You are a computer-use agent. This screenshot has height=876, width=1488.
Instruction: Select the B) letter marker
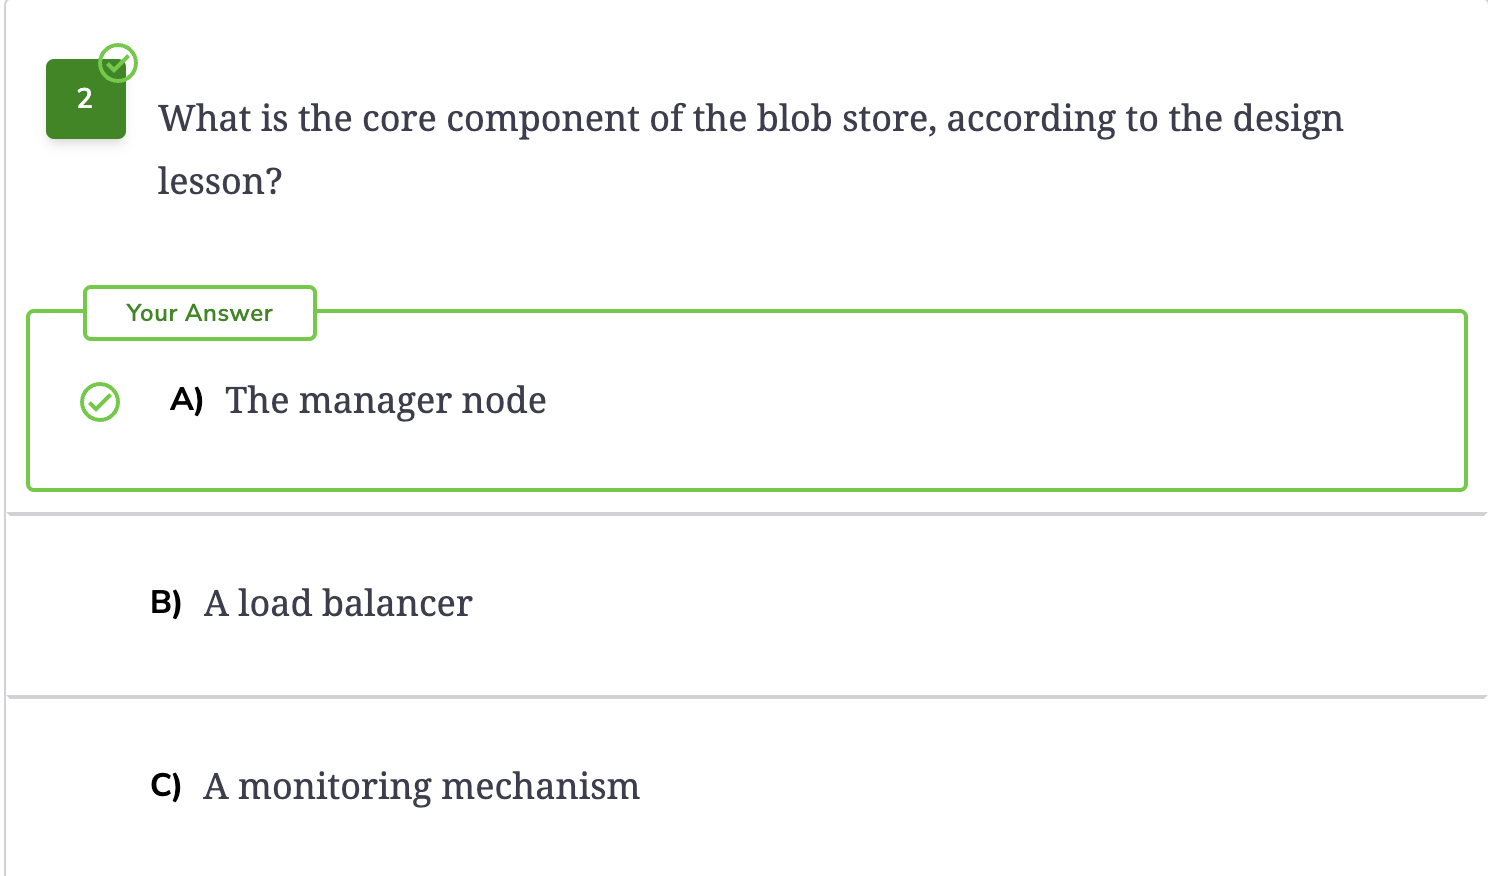pos(166,603)
